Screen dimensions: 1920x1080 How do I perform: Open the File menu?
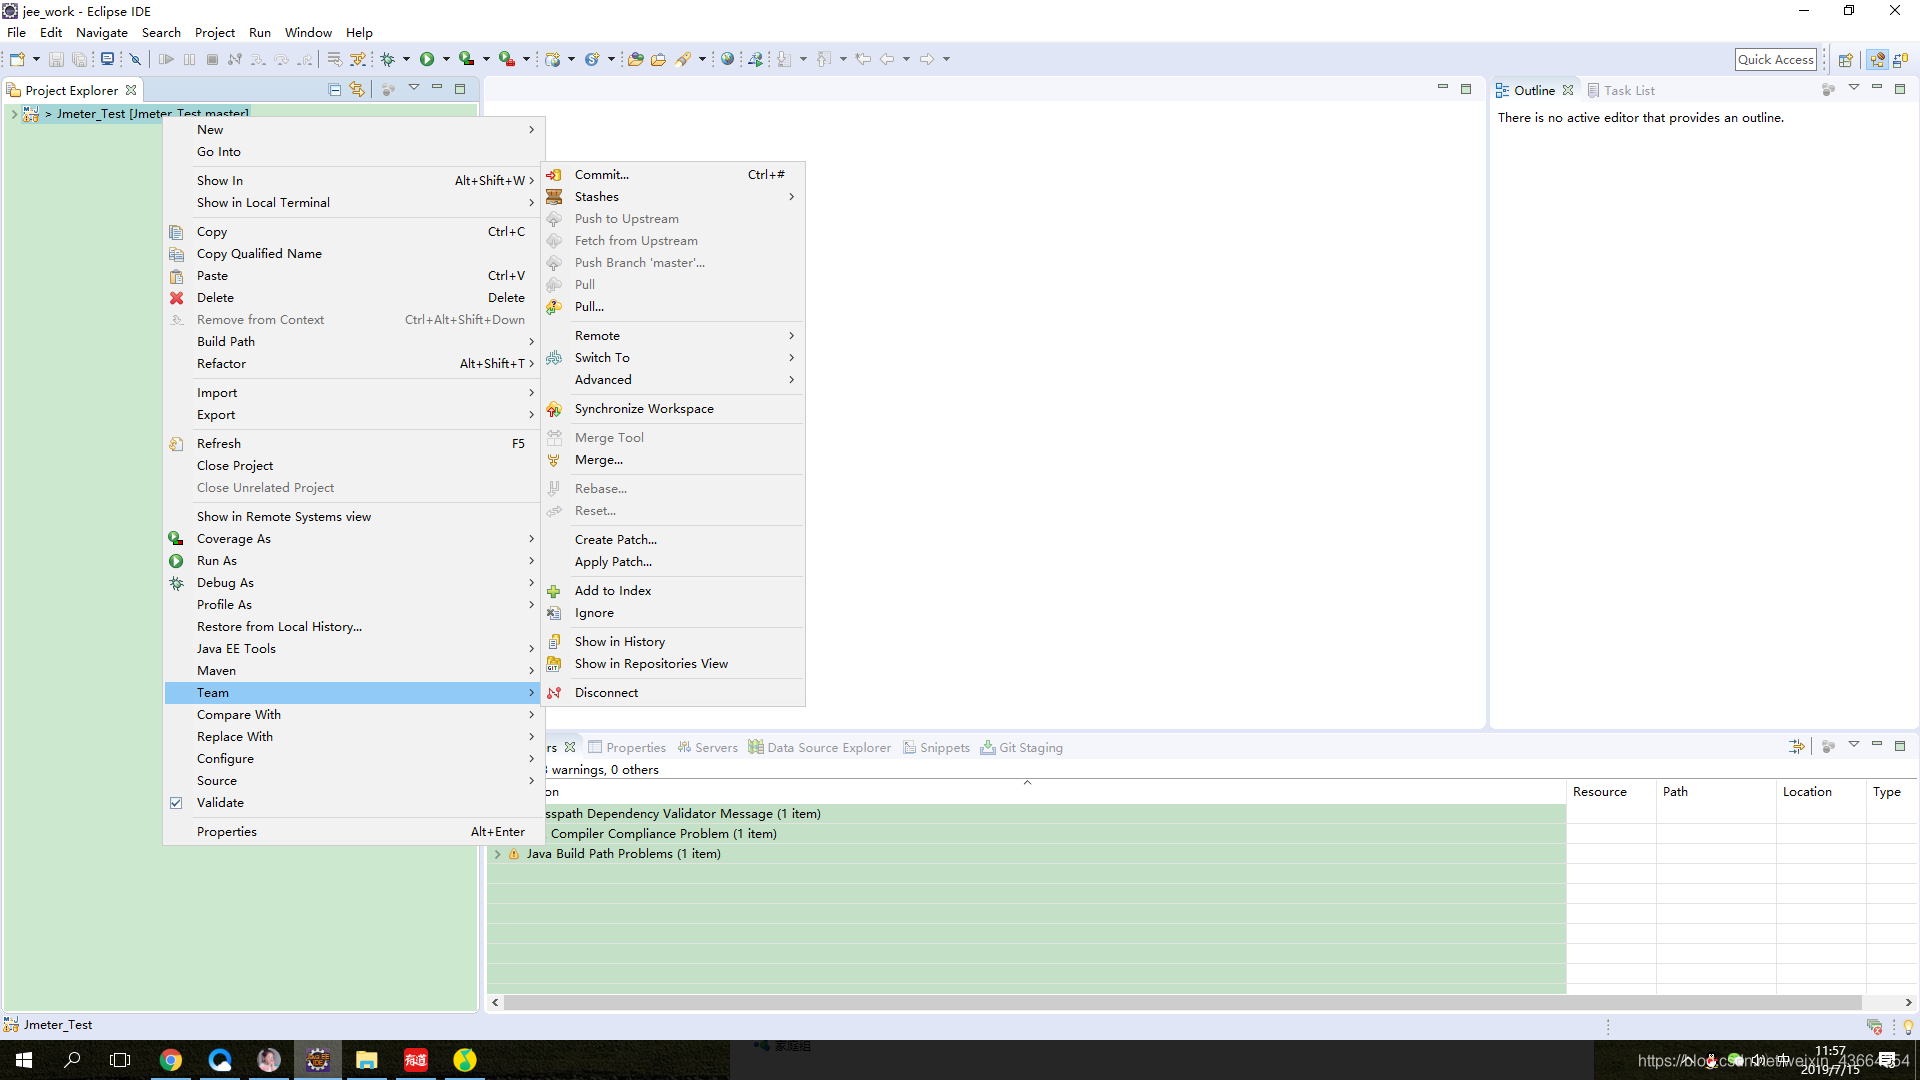pyautogui.click(x=17, y=33)
